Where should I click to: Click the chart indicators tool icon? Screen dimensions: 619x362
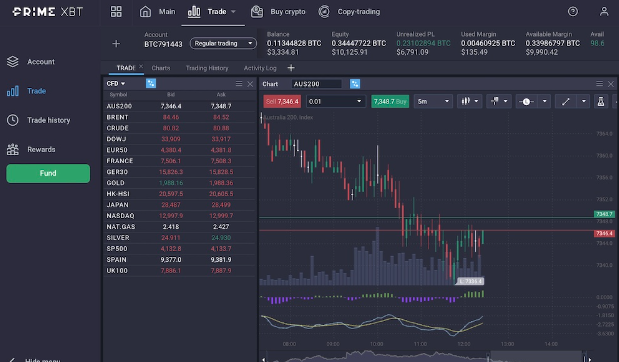(495, 101)
